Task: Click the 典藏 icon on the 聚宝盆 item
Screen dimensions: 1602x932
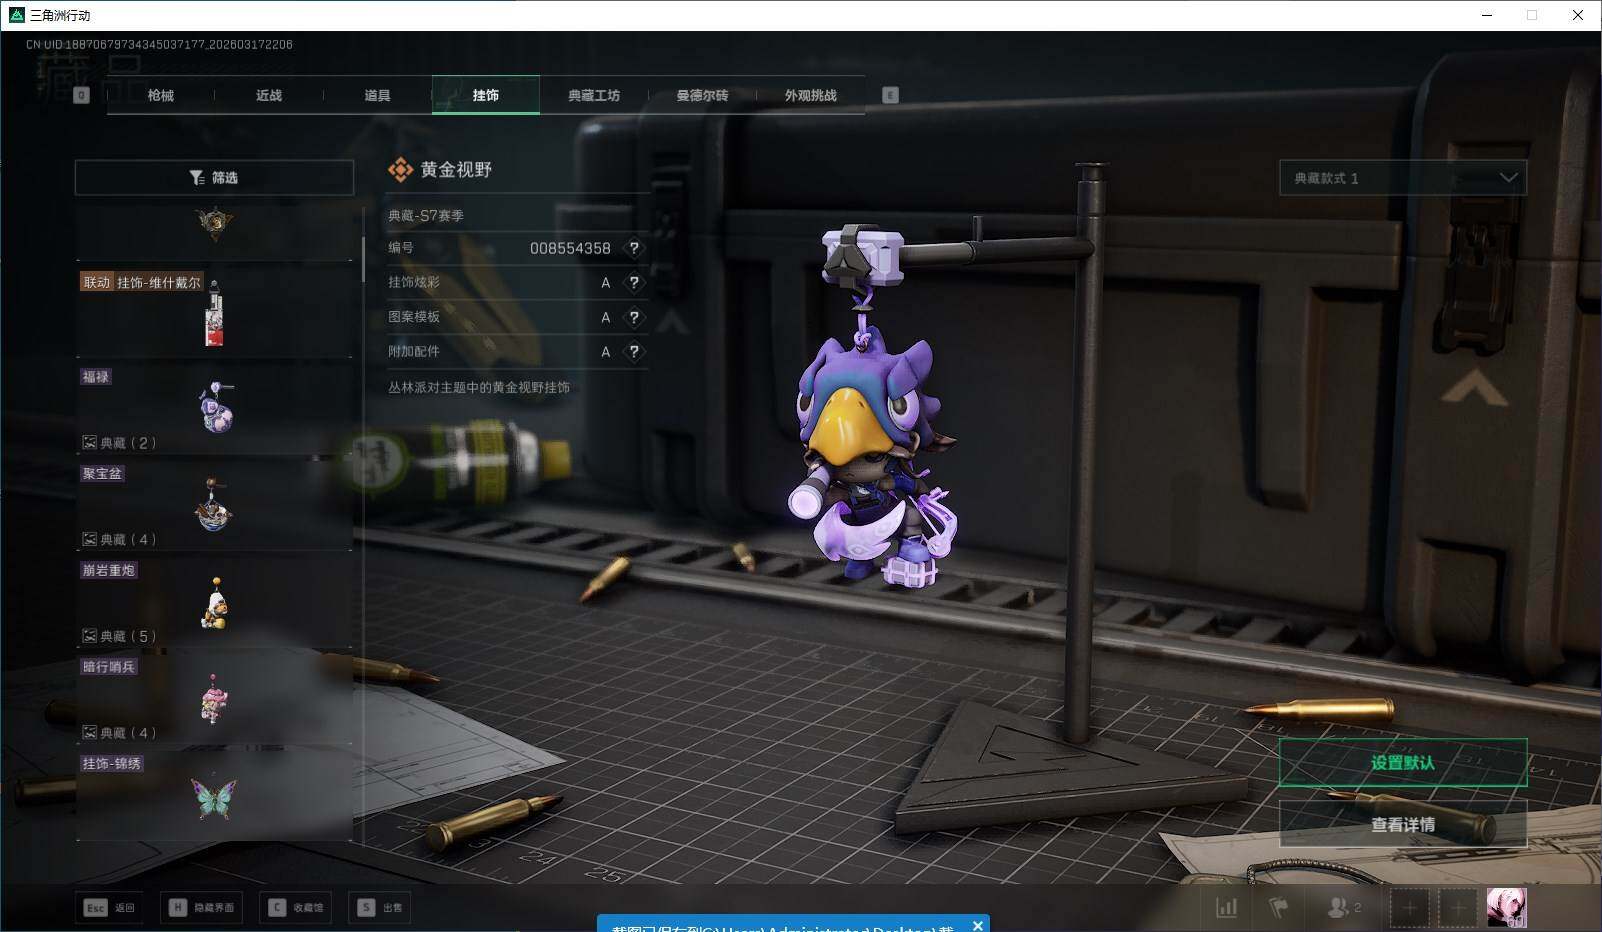Action: [x=89, y=539]
